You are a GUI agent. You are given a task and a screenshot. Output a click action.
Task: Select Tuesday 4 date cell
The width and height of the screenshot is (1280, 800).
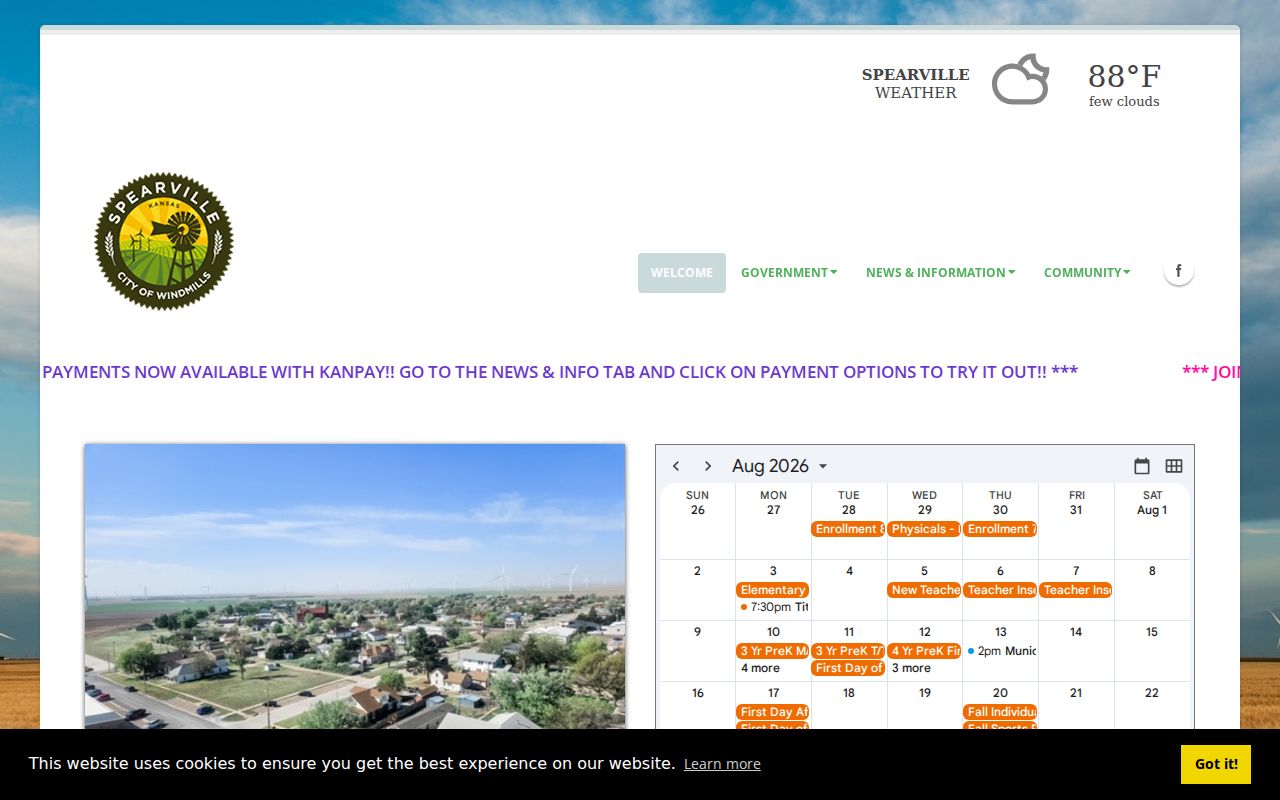click(x=849, y=571)
